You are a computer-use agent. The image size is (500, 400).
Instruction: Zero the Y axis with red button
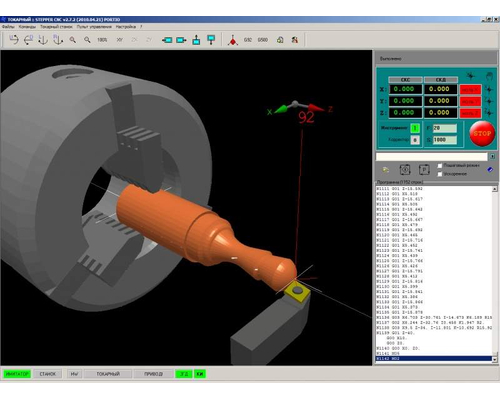coord(470,101)
